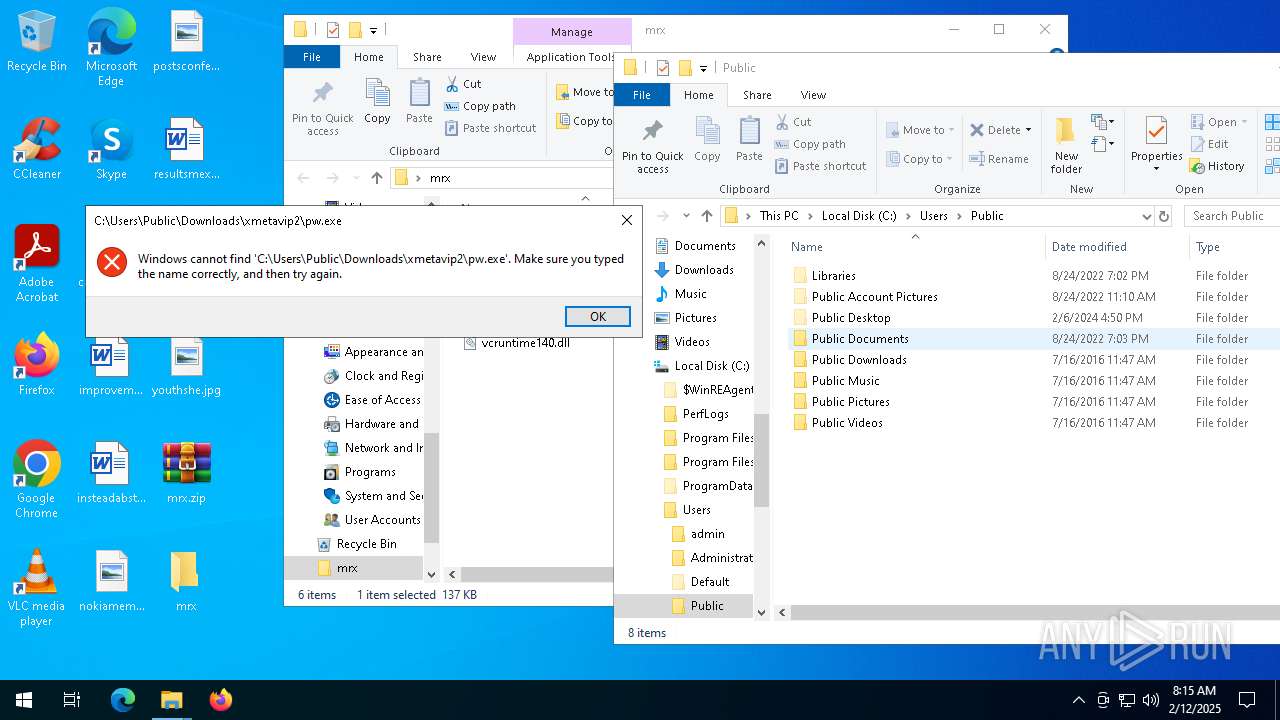Open VLC media player shortcut
The image size is (1280, 720).
[x=37, y=588]
